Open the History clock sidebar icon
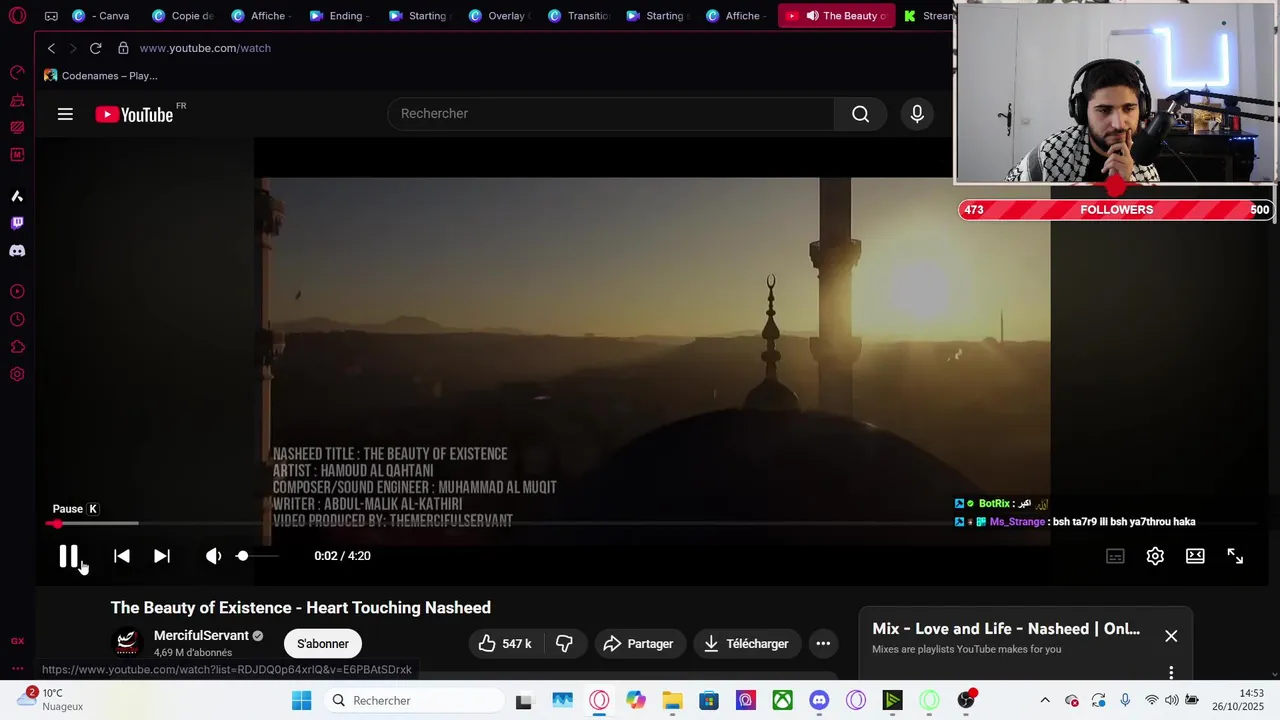Viewport: 1280px width, 720px height. [17, 320]
